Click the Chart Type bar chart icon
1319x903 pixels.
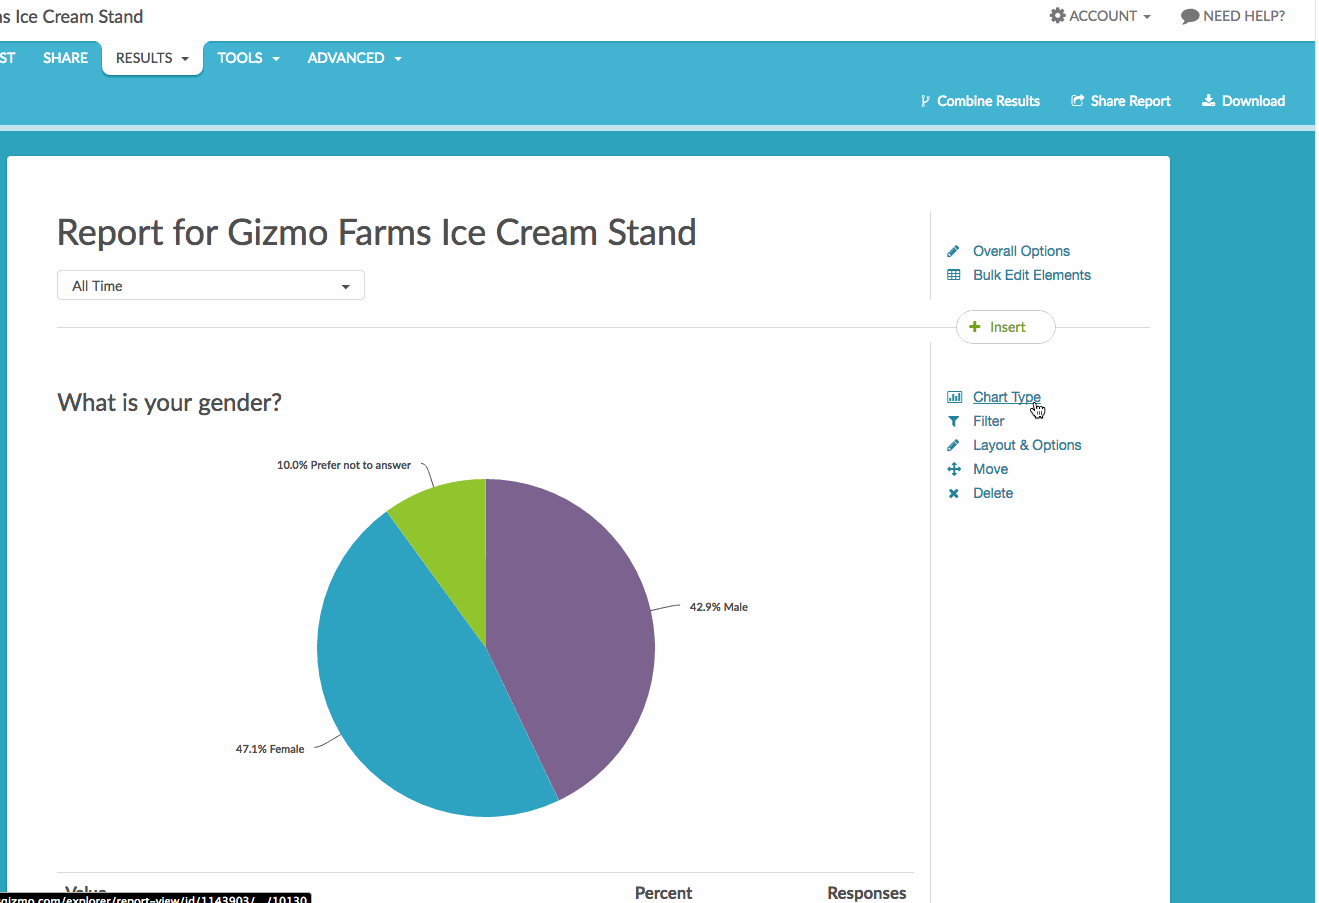coord(954,397)
